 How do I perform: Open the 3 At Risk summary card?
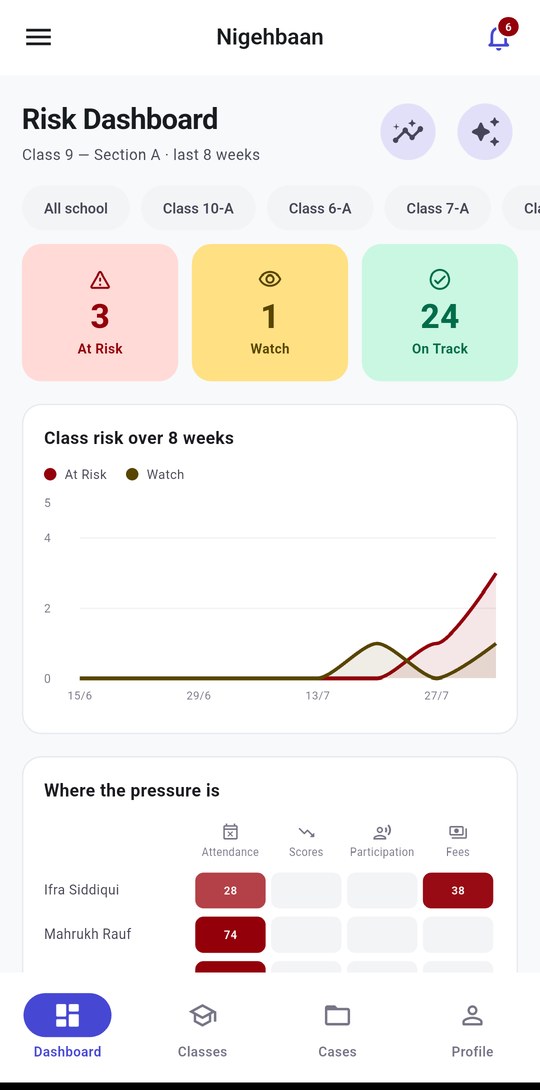[100, 312]
